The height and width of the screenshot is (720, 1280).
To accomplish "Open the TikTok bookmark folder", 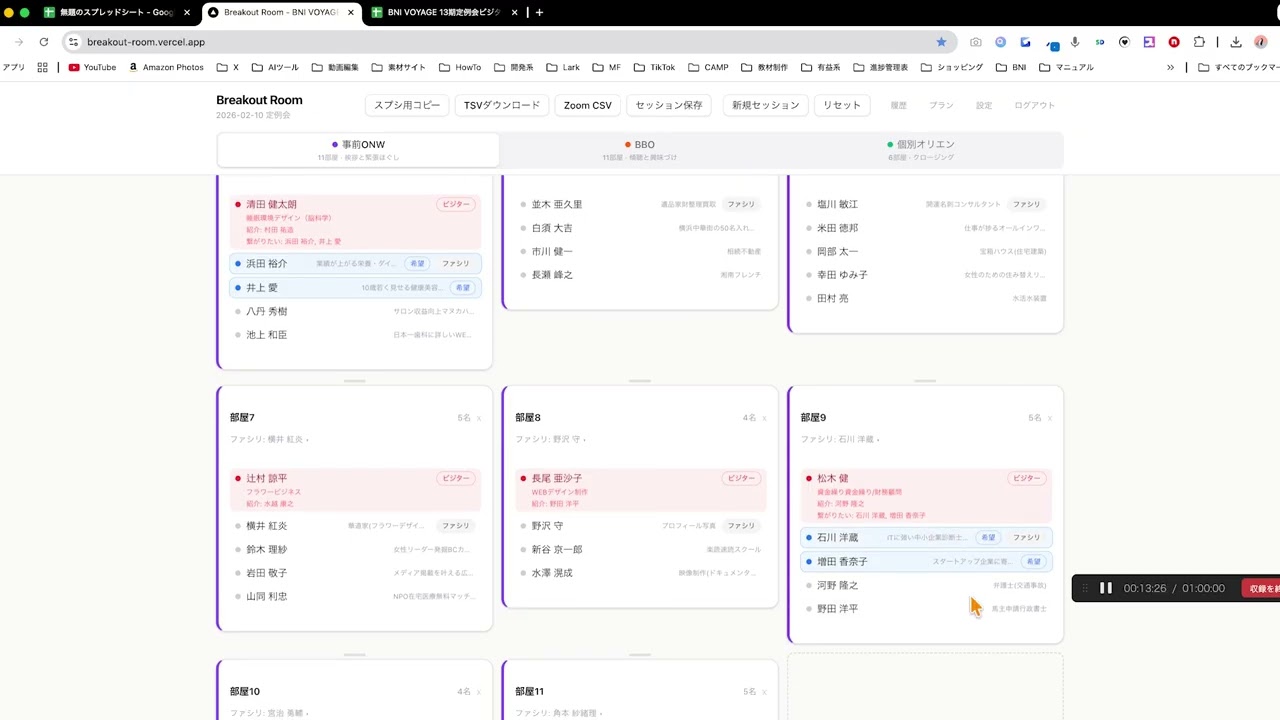I will (654, 67).
